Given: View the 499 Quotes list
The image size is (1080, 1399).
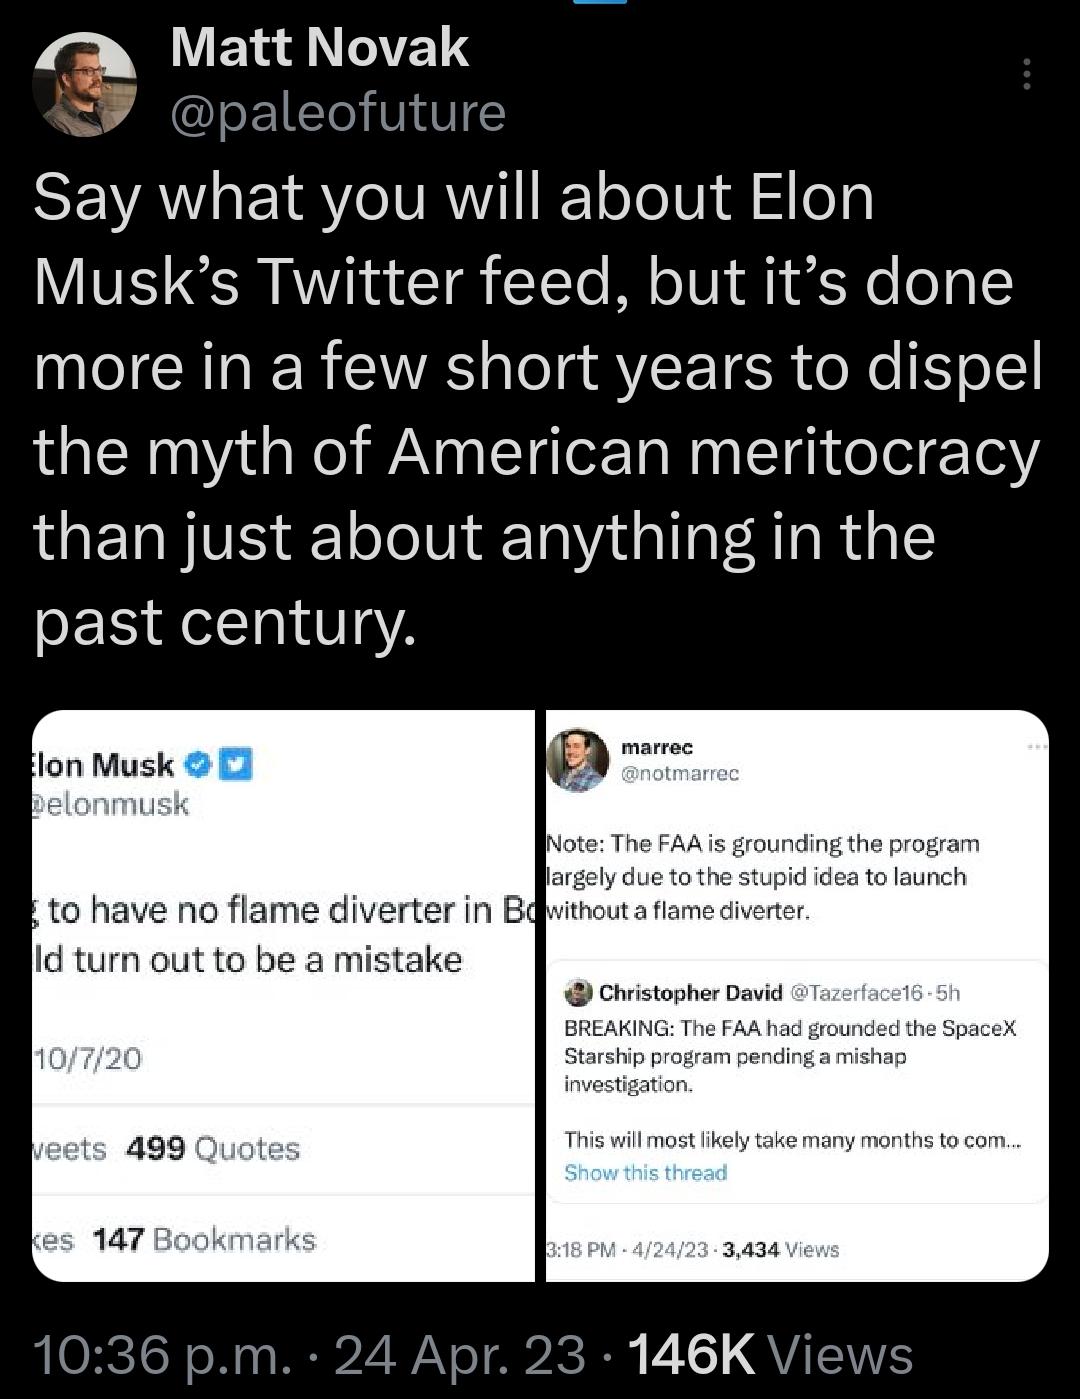Looking at the screenshot, I should pyautogui.click(x=213, y=1149).
